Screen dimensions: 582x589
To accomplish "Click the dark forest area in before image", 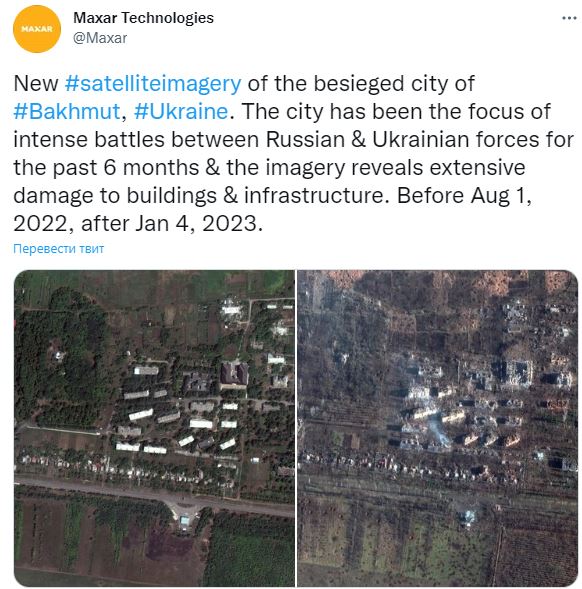I will (62, 361).
